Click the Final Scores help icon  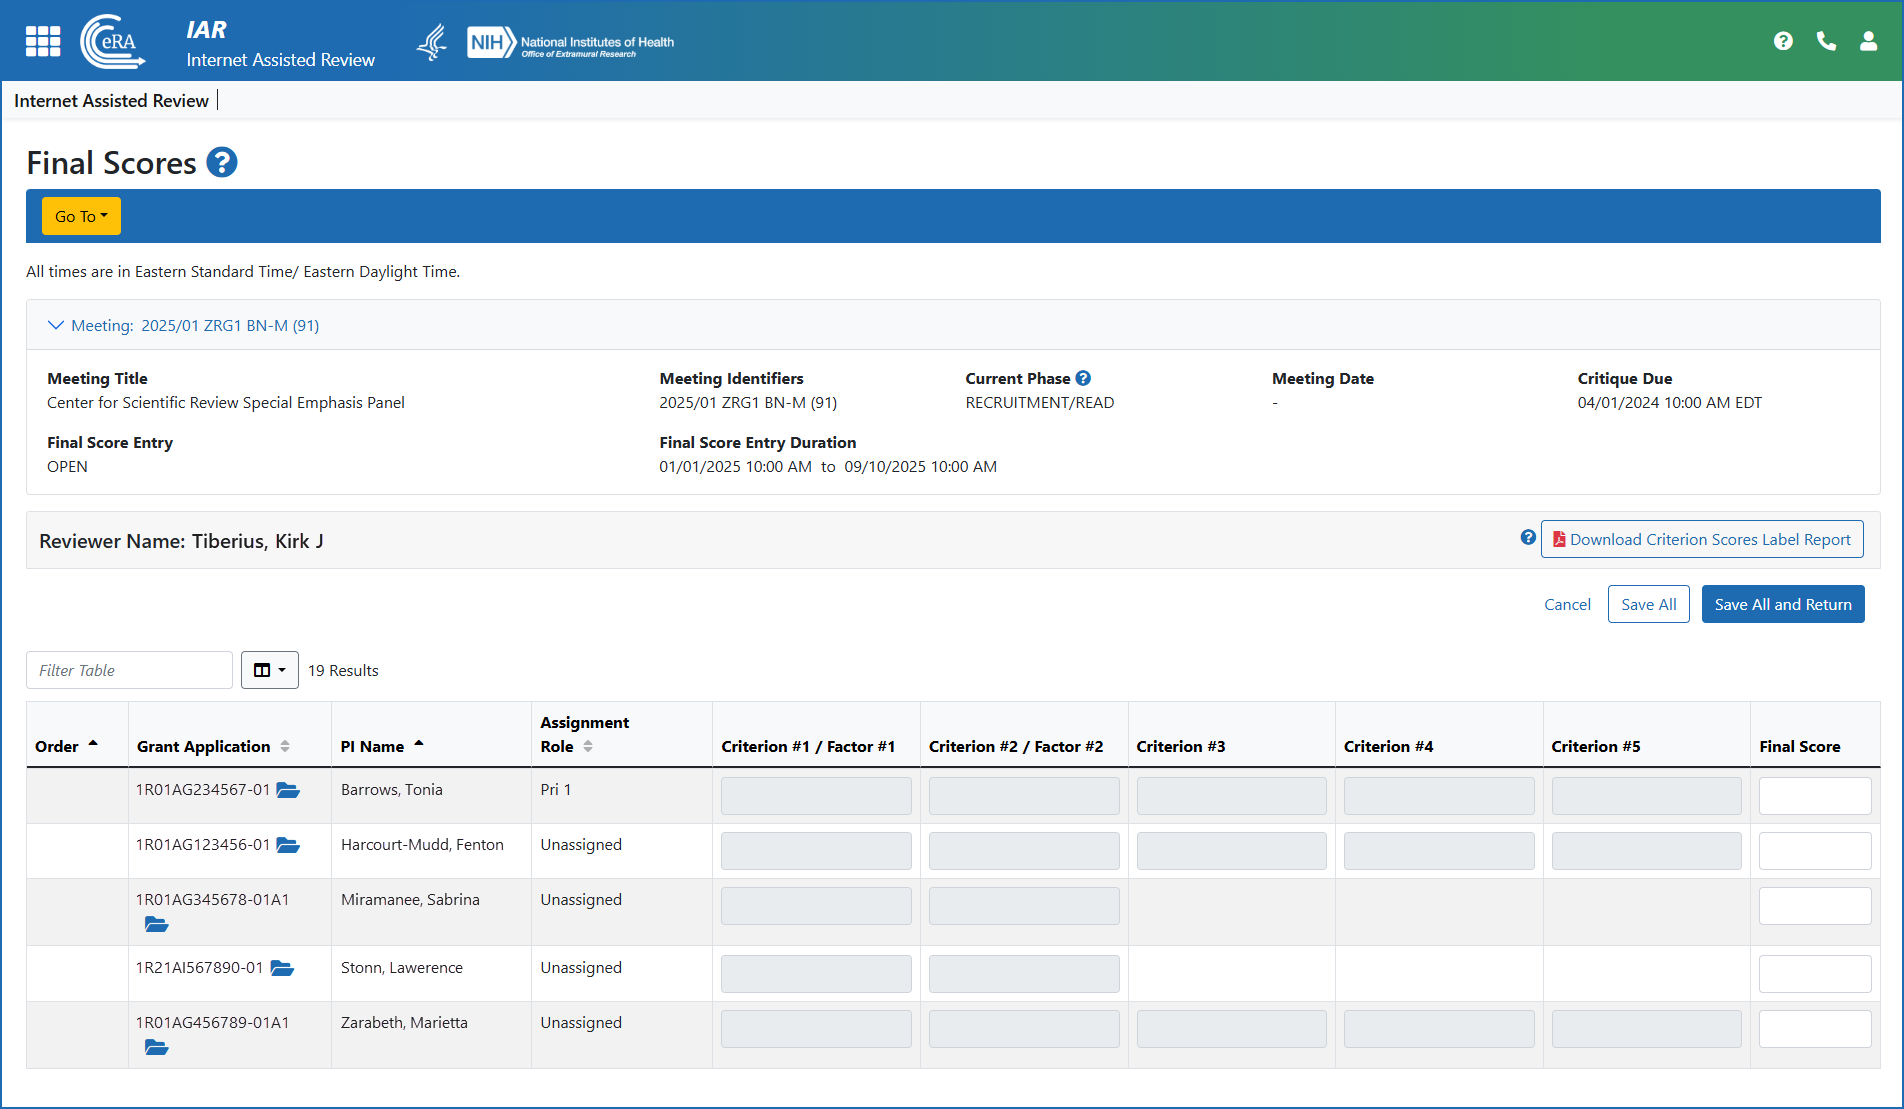tap(222, 162)
